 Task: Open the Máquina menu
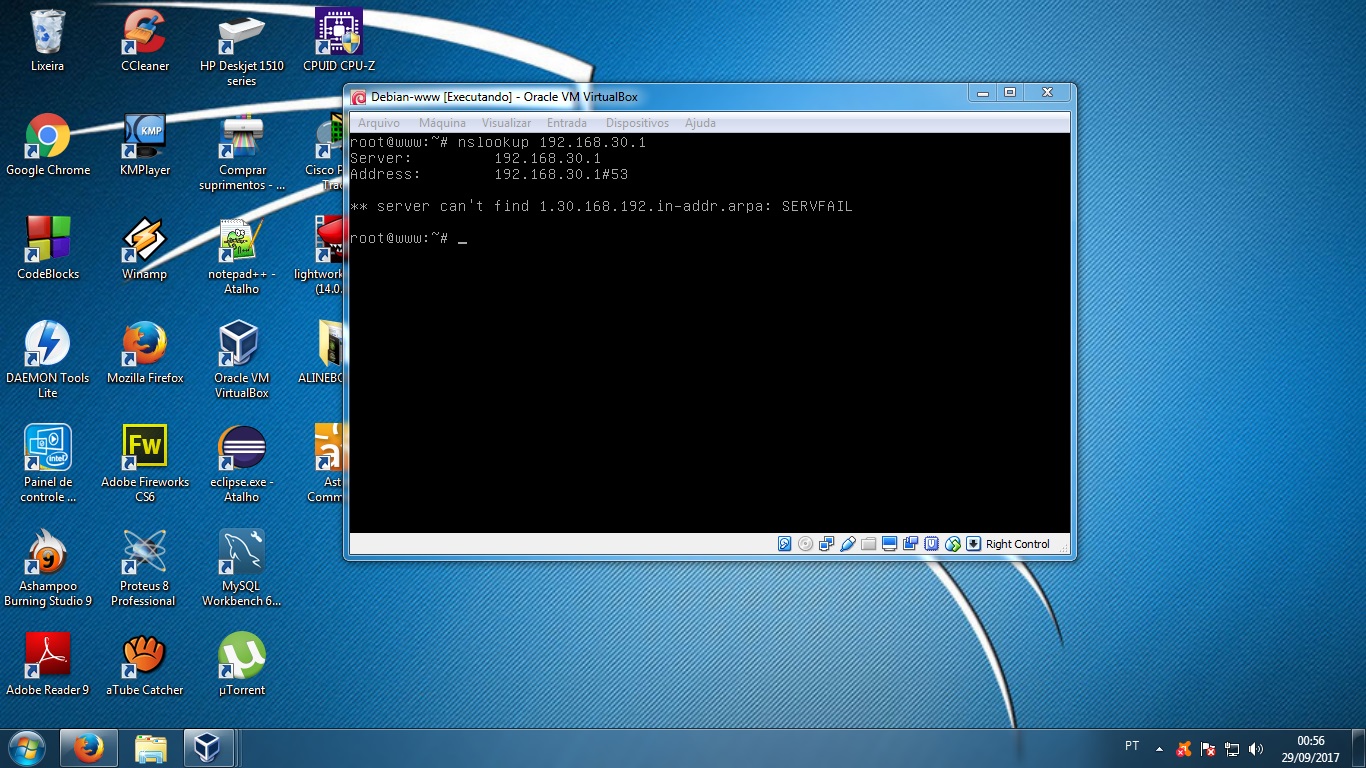(x=442, y=123)
